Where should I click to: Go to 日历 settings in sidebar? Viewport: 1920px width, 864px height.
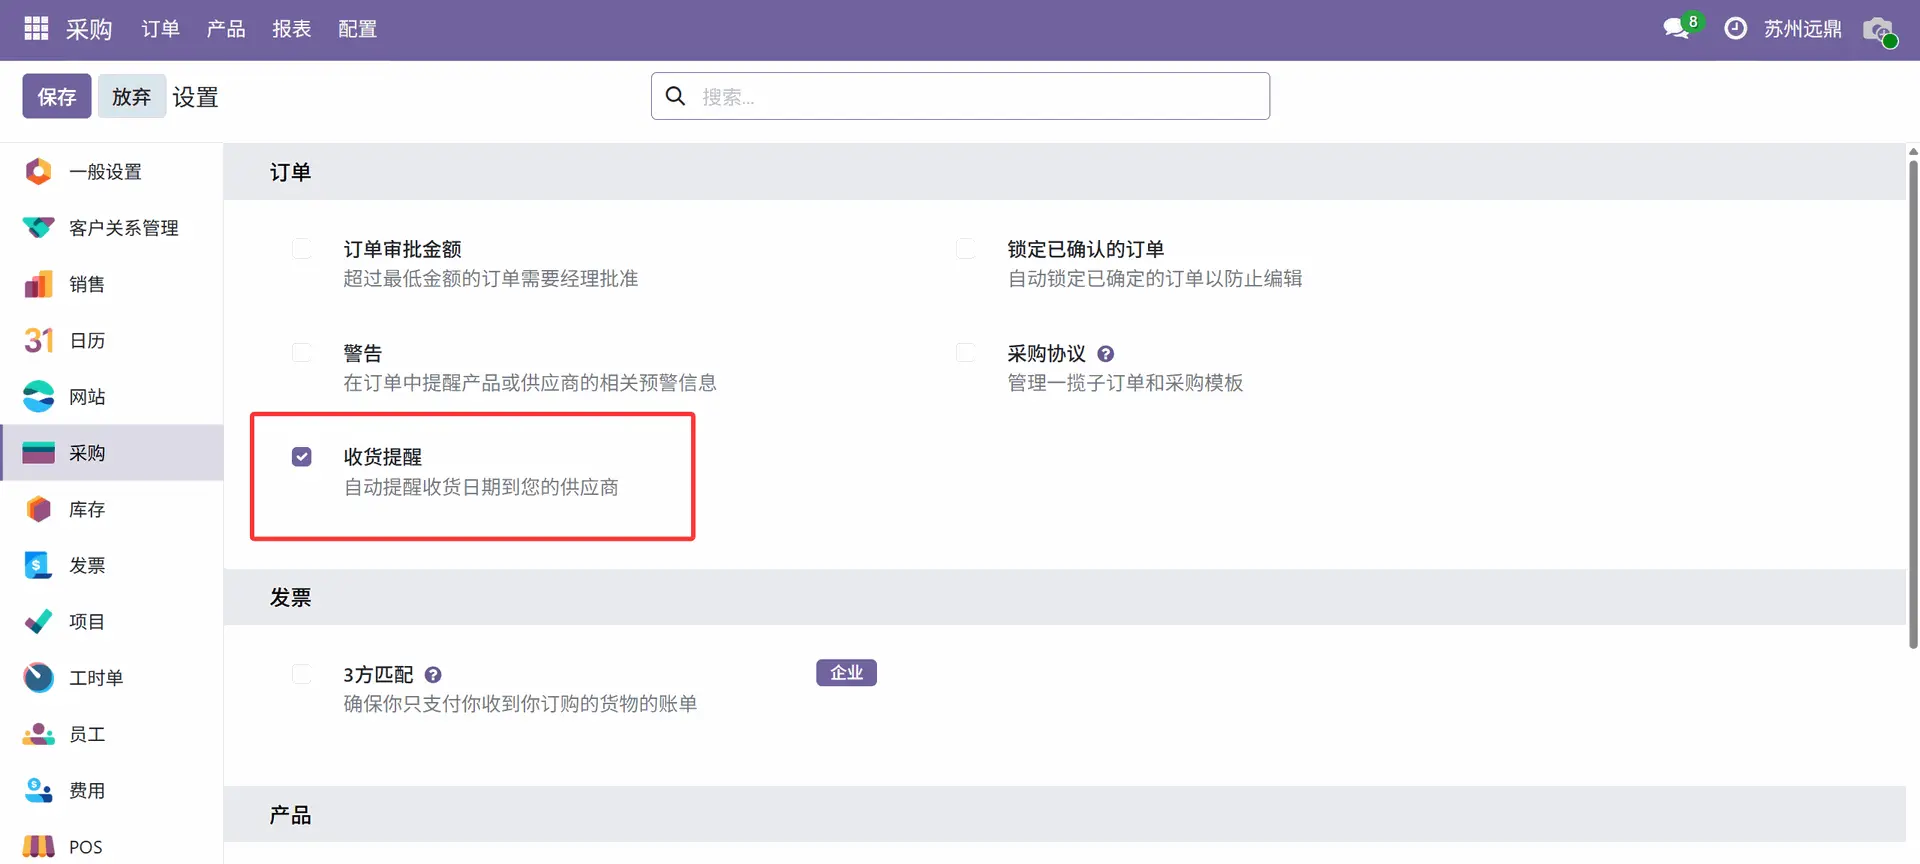point(87,340)
